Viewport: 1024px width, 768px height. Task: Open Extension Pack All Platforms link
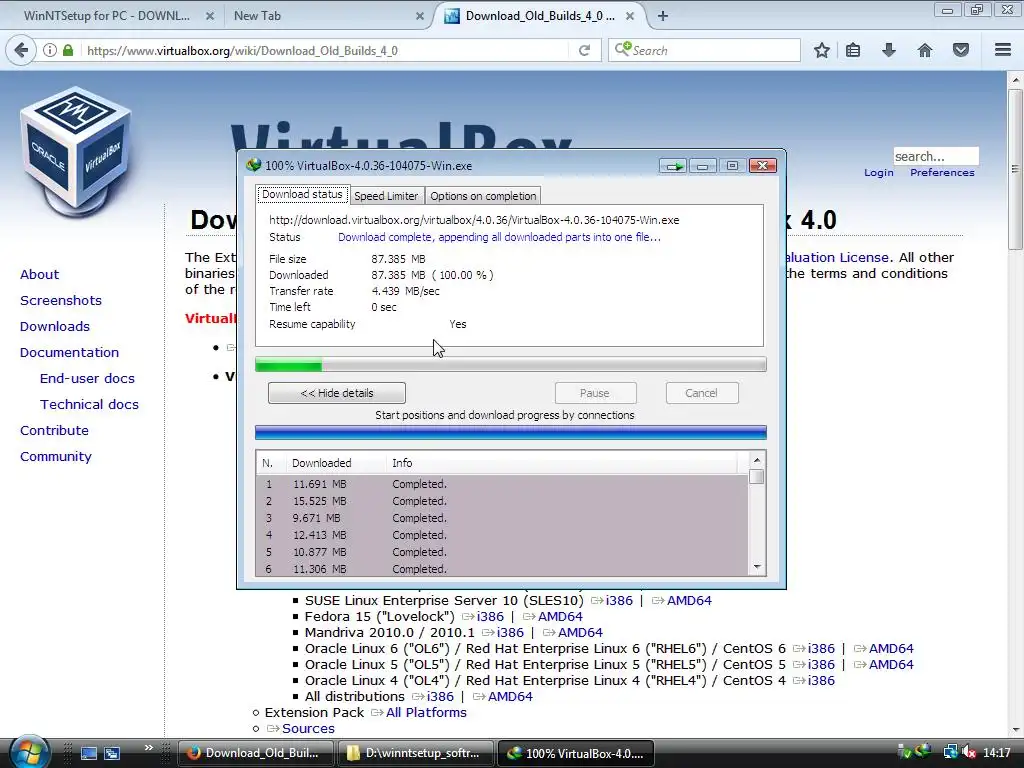coord(426,712)
